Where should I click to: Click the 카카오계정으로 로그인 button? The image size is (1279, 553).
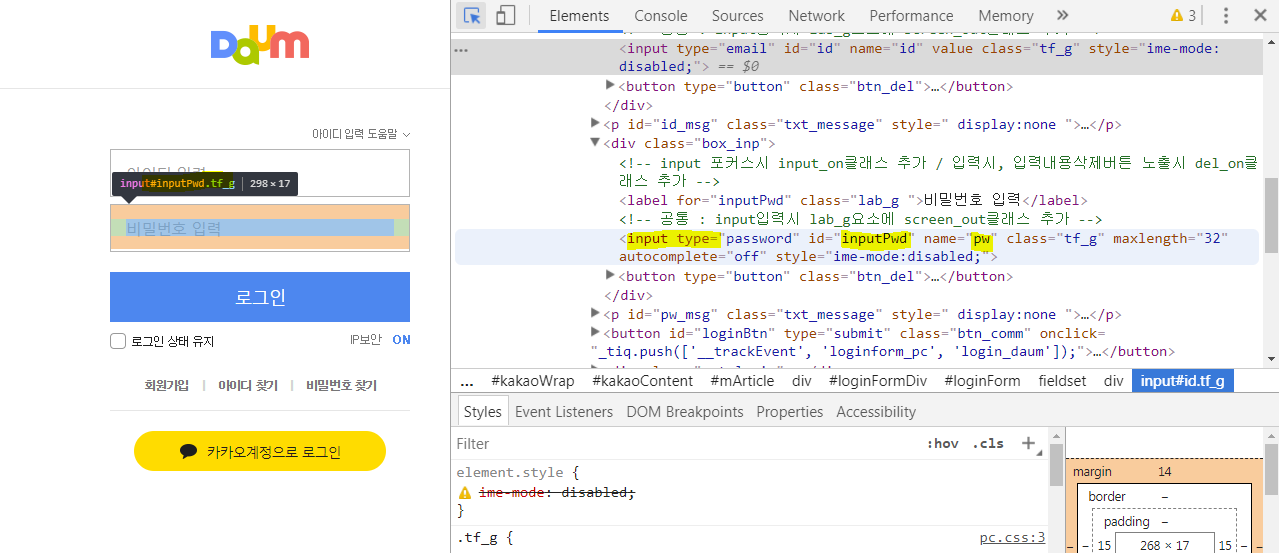tap(260, 452)
